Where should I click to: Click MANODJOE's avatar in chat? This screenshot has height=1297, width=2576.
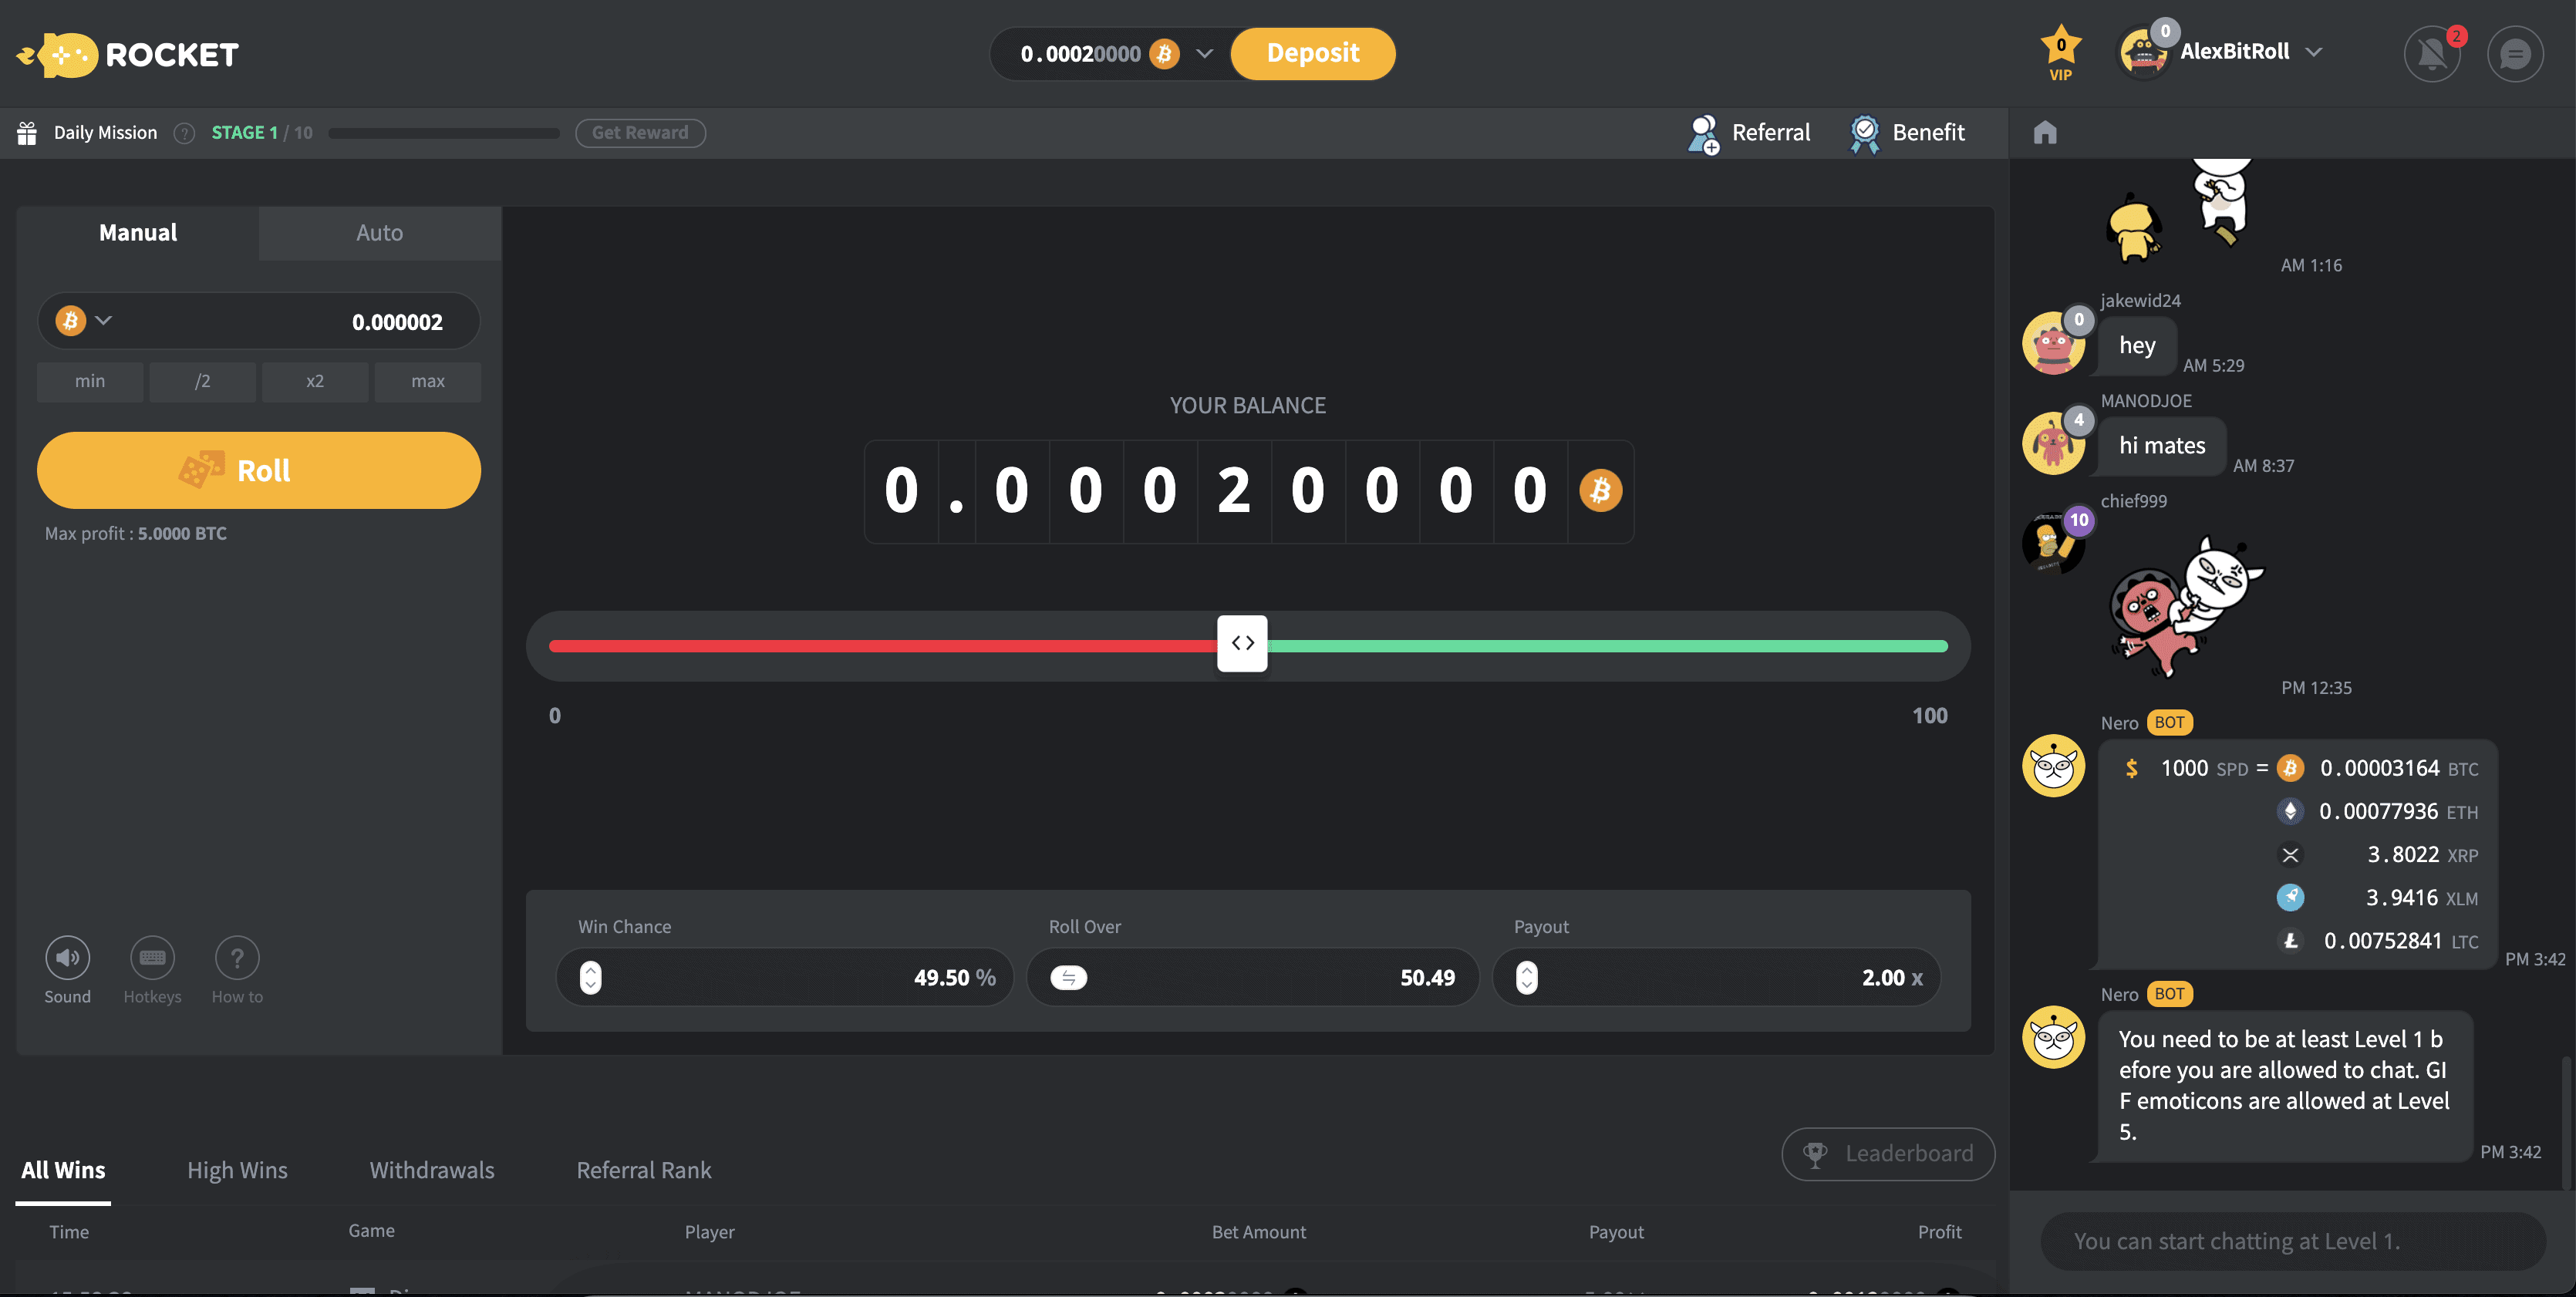click(2053, 442)
